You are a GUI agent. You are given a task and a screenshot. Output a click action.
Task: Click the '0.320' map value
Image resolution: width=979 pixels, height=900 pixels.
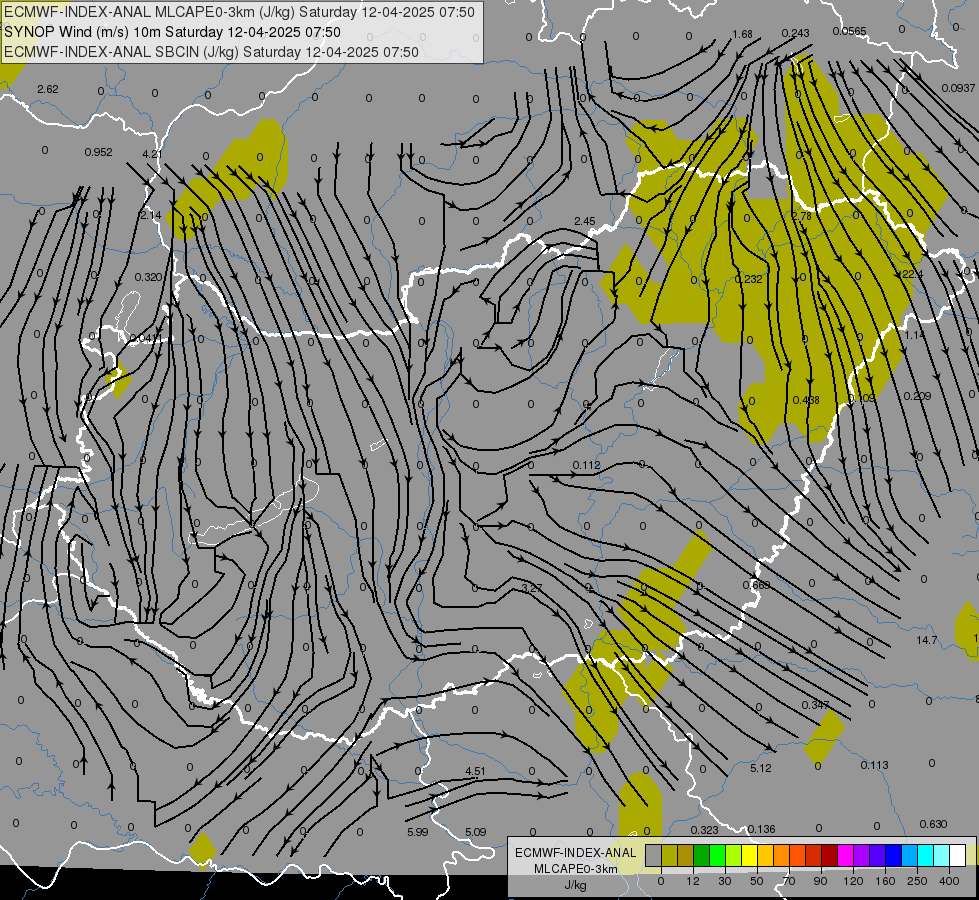148,277
